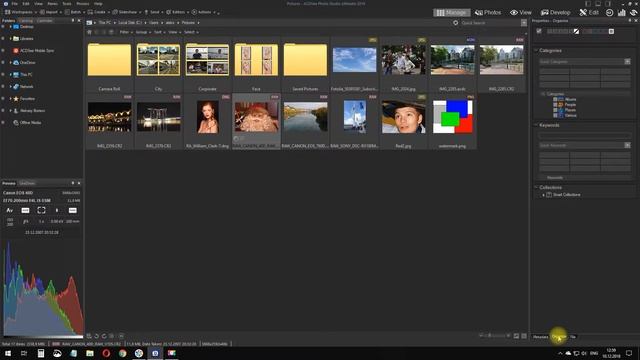Expand Smart Collections node
The height and width of the screenshot is (360, 640).
tap(543, 195)
